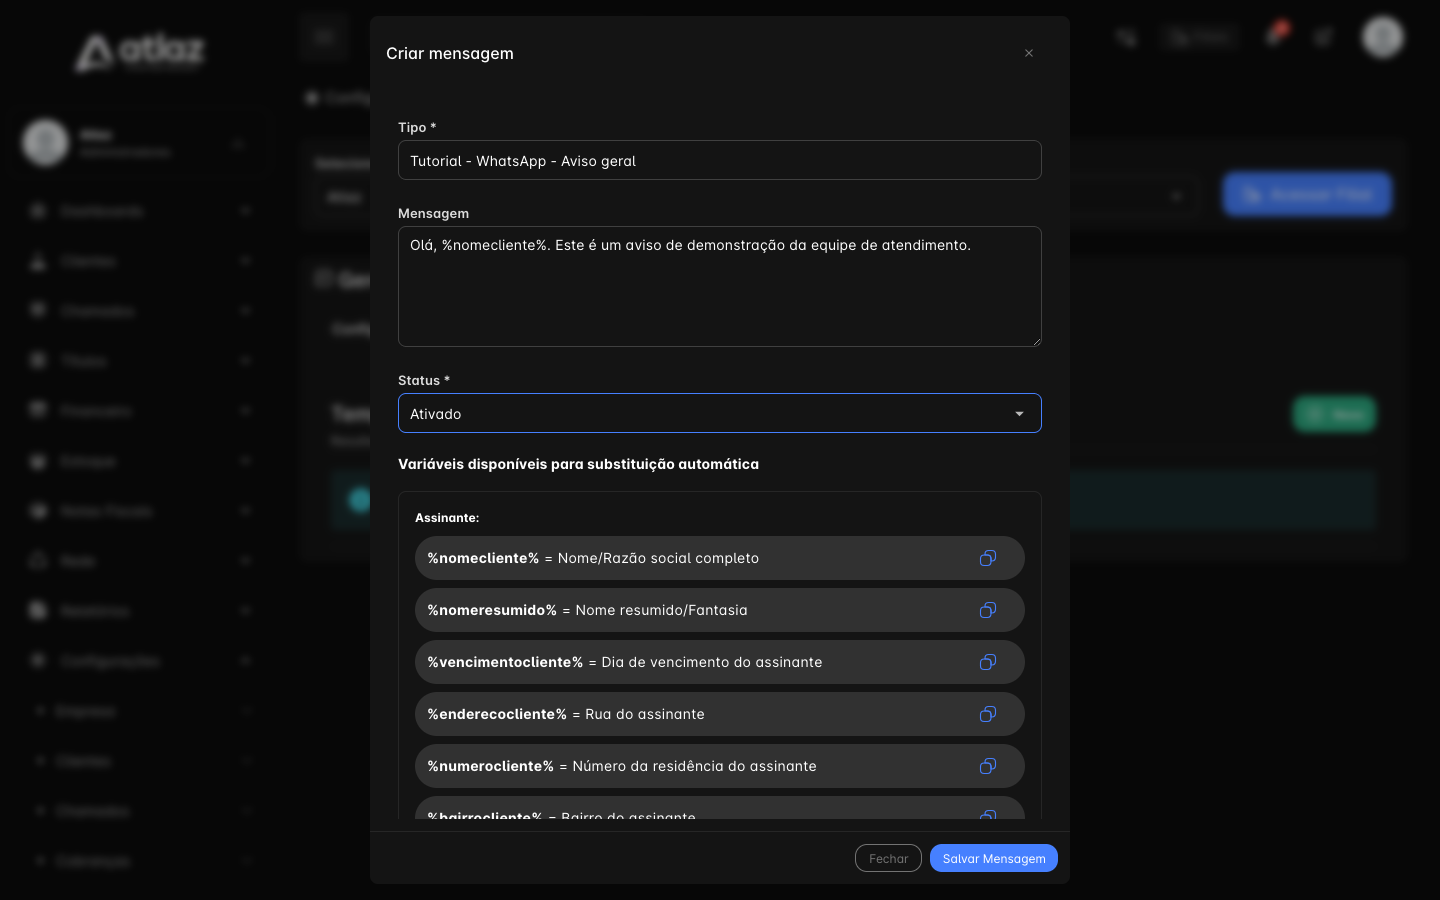The image size is (1440, 900).
Task: Click the Fechar button
Action: (x=888, y=858)
